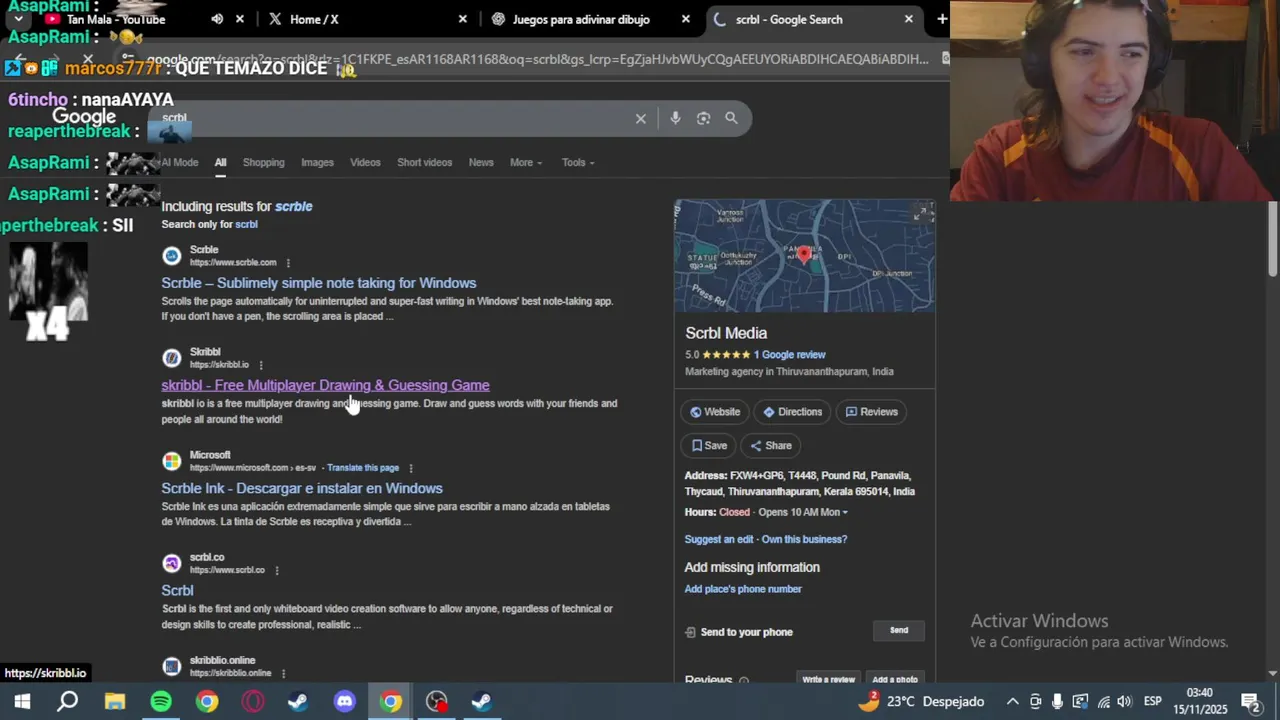
Task: Open Google Lens image search
Action: pyautogui.click(x=703, y=118)
